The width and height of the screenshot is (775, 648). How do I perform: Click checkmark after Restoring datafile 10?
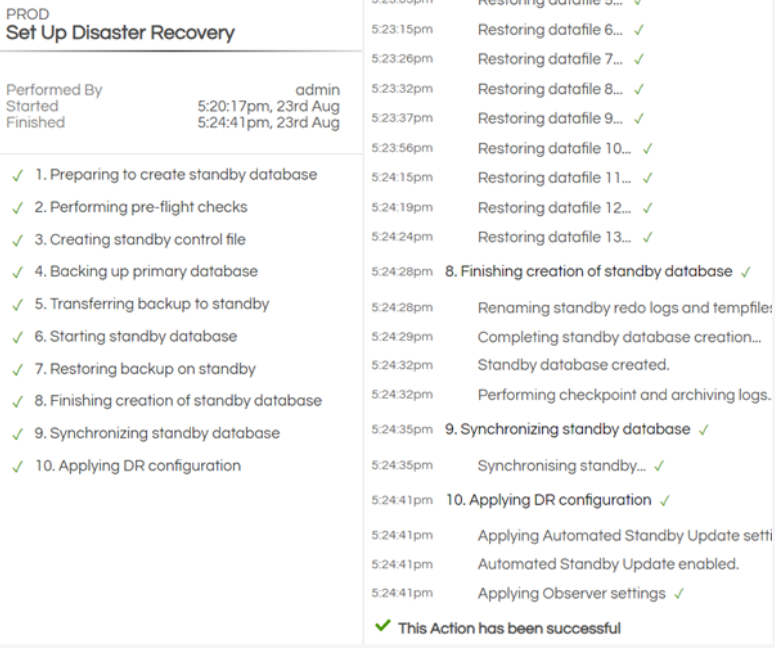(647, 149)
